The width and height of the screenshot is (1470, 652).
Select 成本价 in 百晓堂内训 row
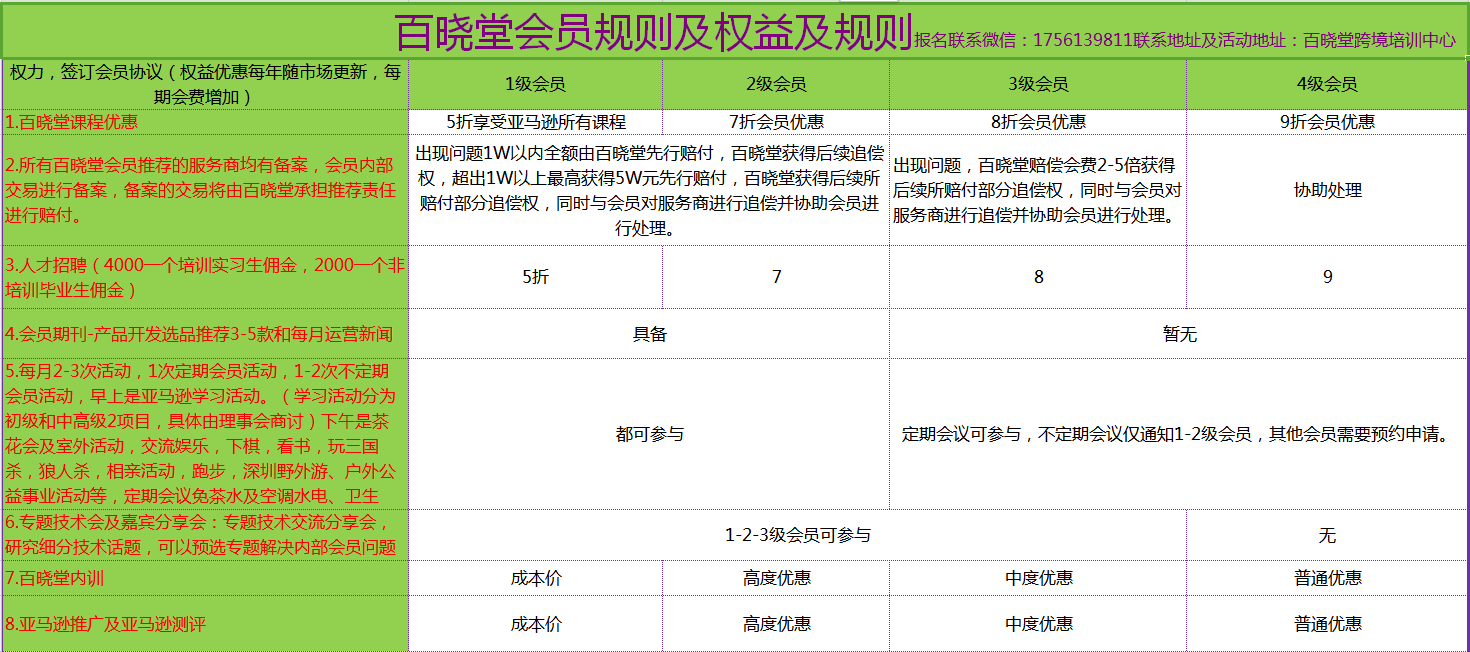[535, 578]
